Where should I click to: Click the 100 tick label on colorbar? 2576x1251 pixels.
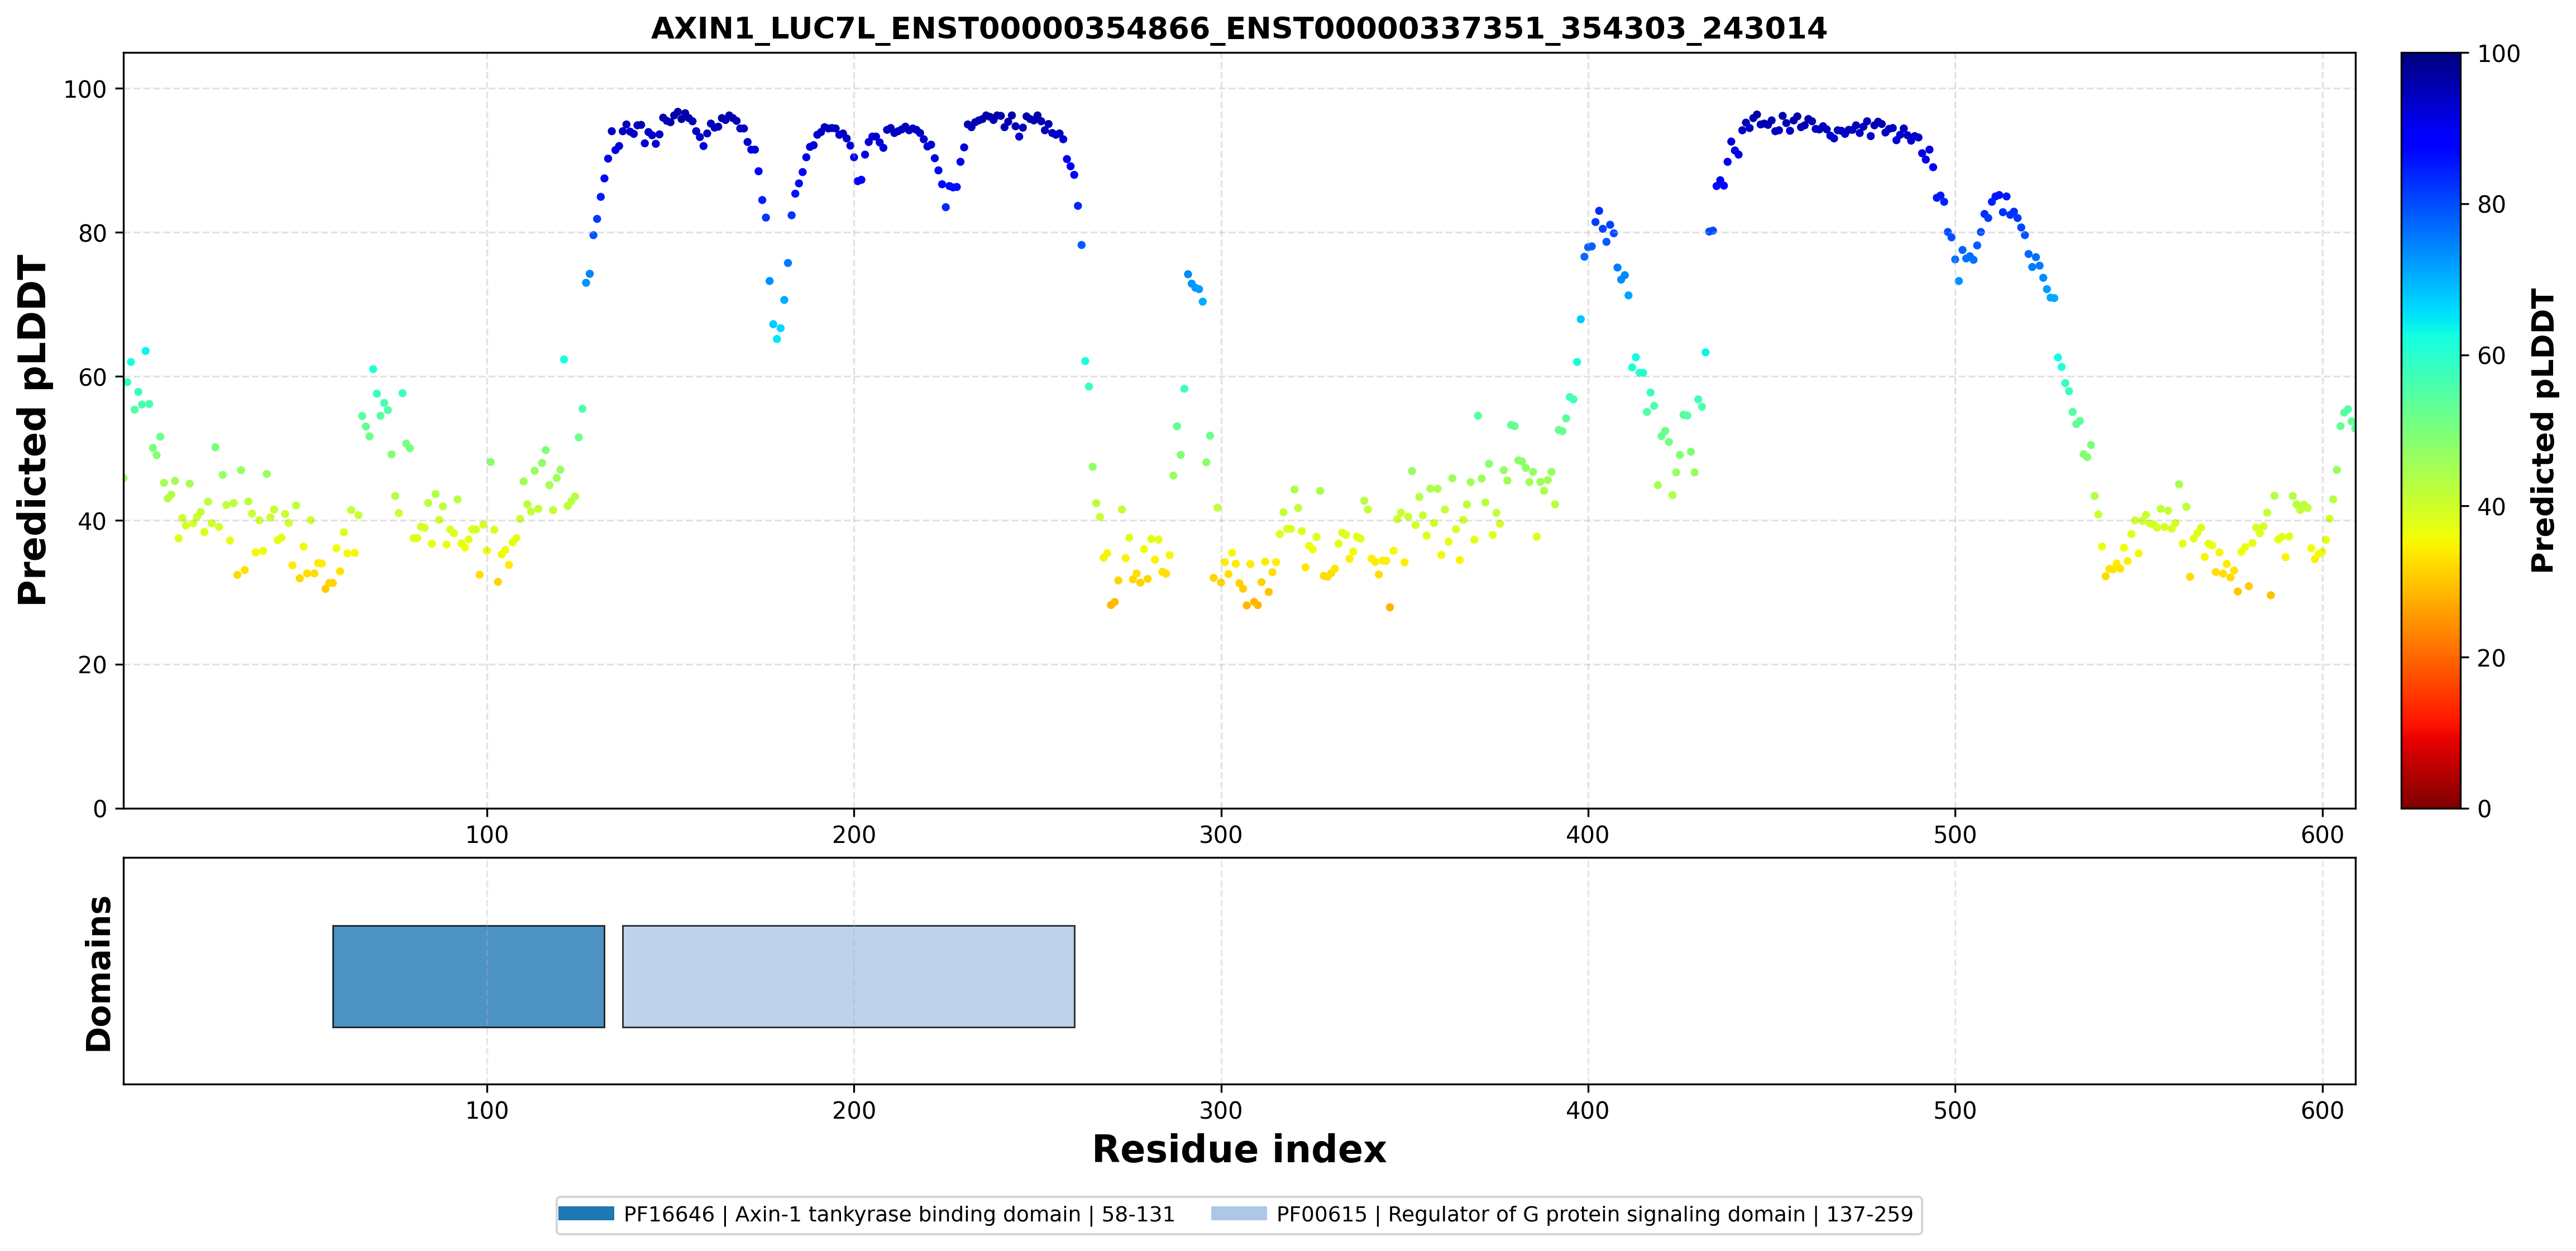pyautogui.click(x=2498, y=54)
